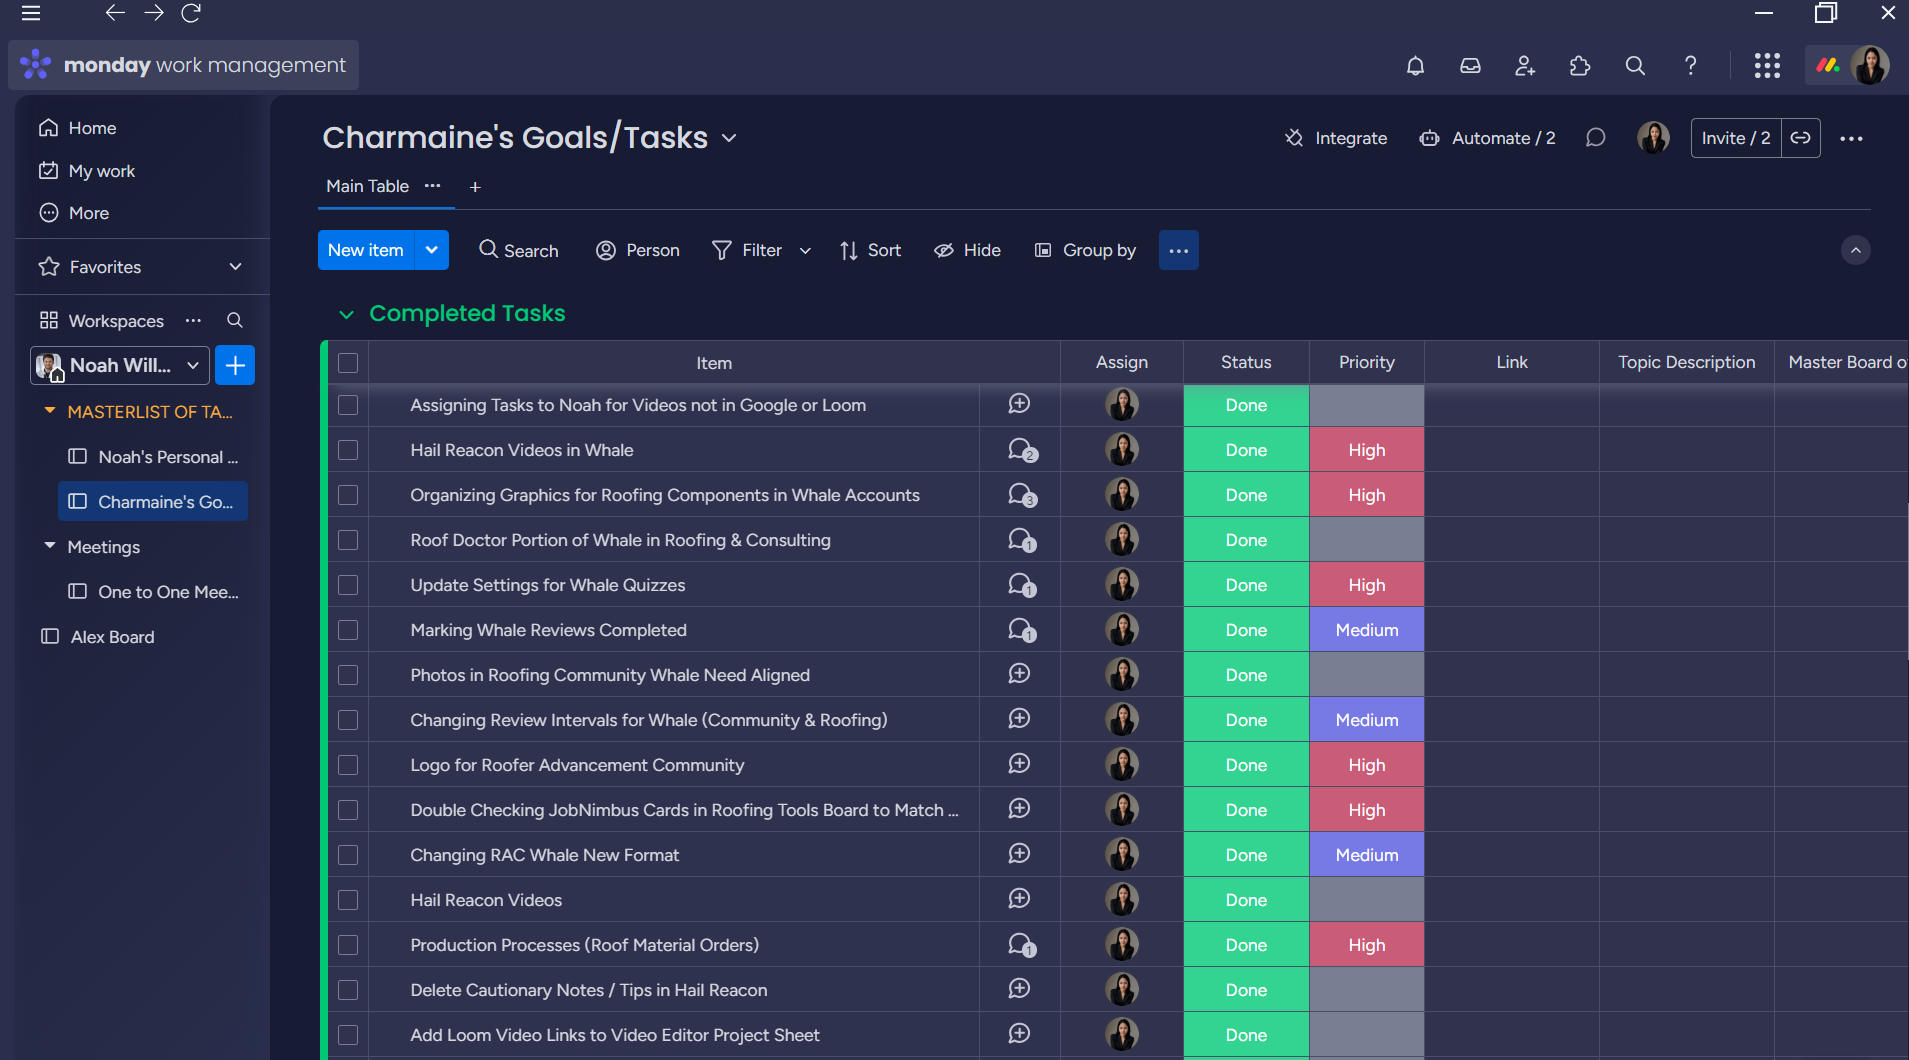Screen dimensions: 1909x1060
Task: Select all items with header checkbox
Action: [x=348, y=363]
